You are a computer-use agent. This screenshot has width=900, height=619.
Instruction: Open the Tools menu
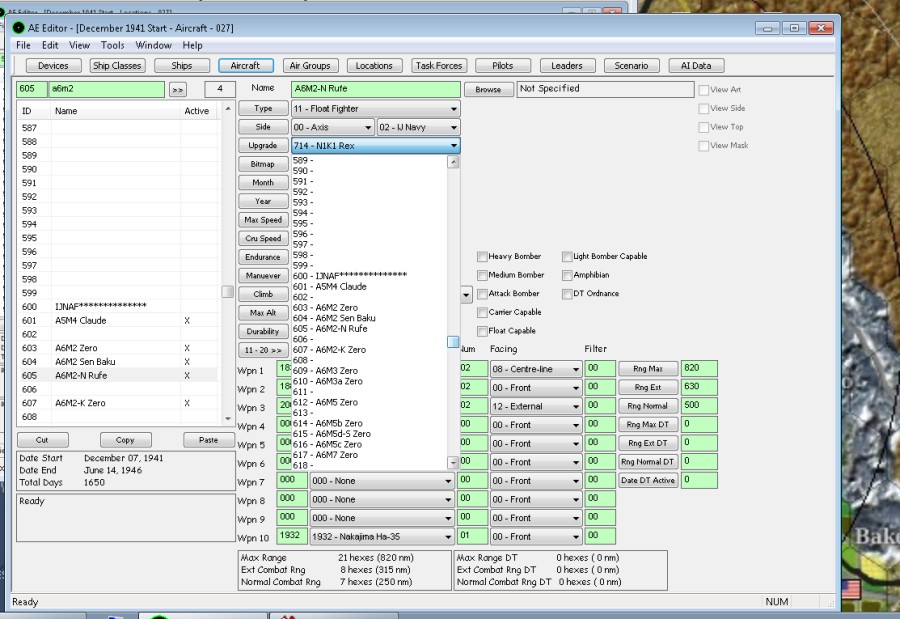[112, 45]
